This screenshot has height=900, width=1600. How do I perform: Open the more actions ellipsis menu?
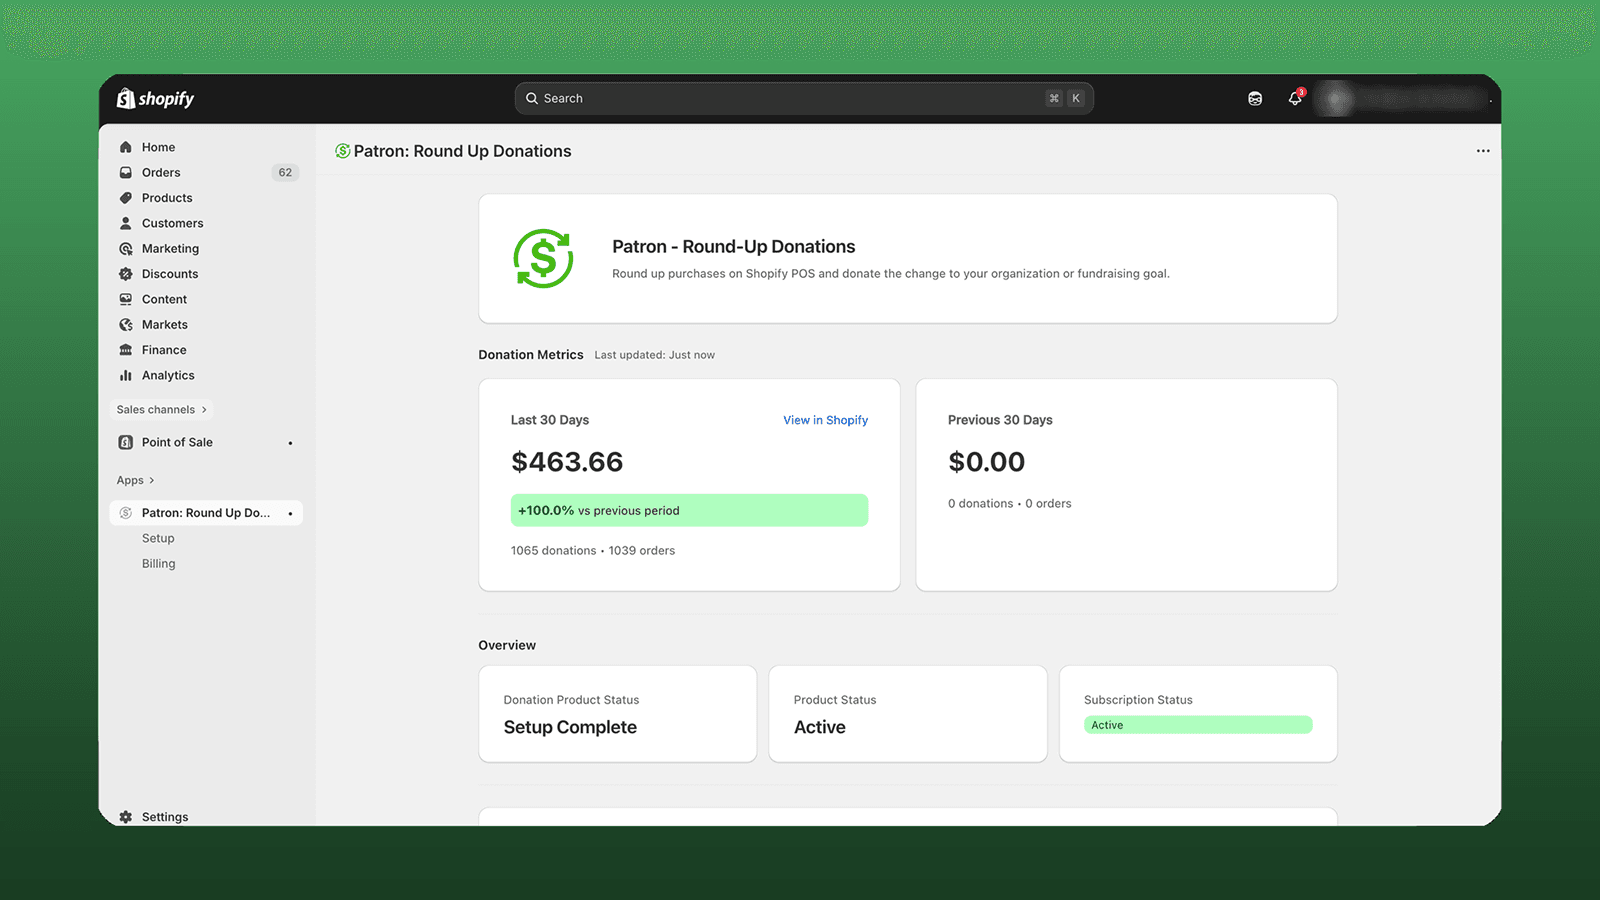(1483, 150)
